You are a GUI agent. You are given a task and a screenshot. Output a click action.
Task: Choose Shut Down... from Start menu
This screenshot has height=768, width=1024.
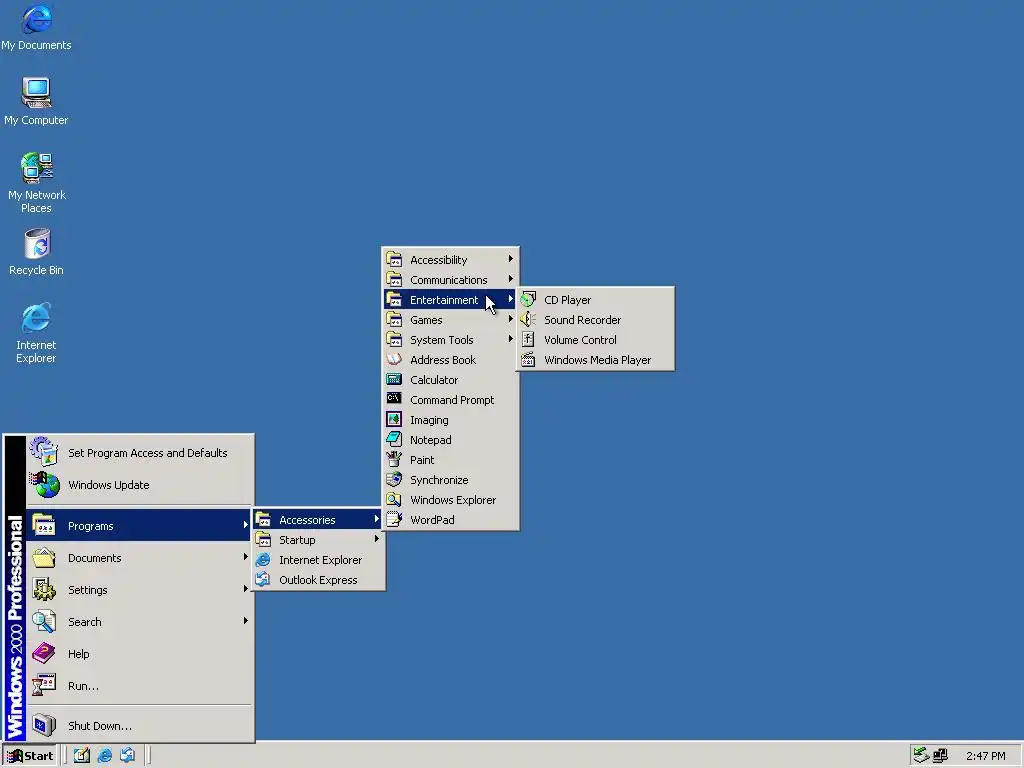click(139, 726)
